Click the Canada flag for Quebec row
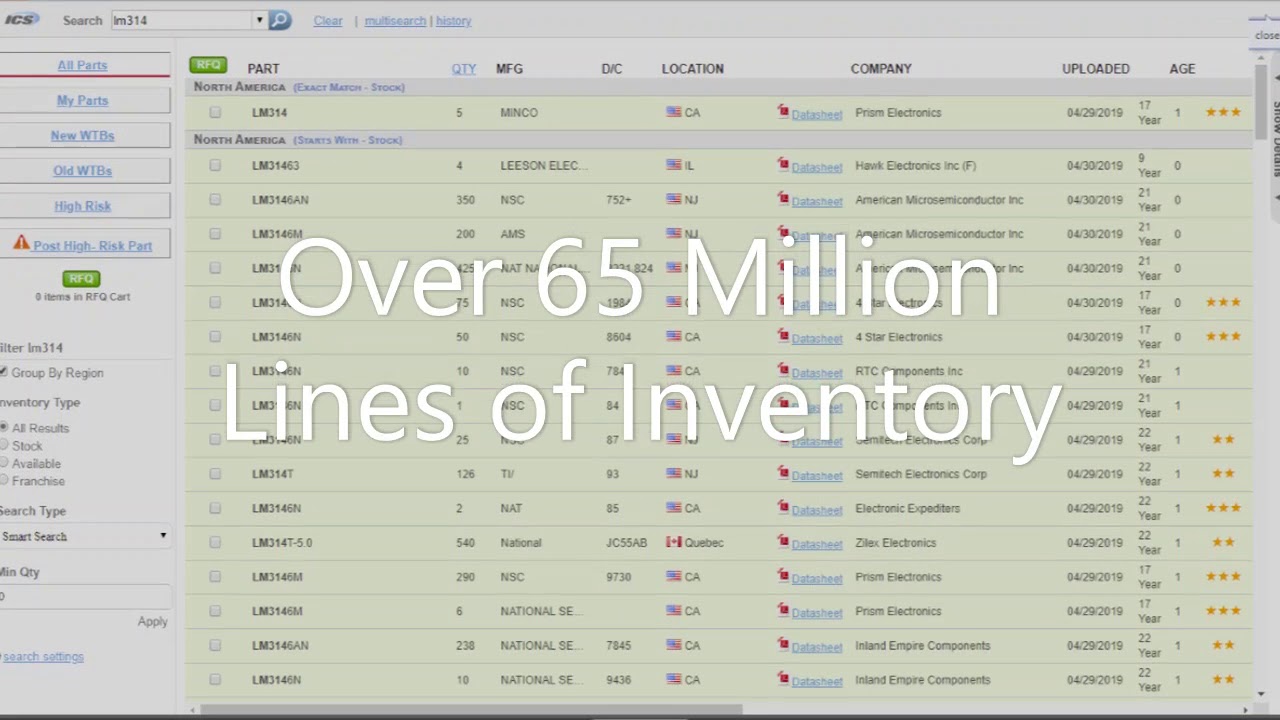Image resolution: width=1280 pixels, height=720 pixels. [x=674, y=542]
